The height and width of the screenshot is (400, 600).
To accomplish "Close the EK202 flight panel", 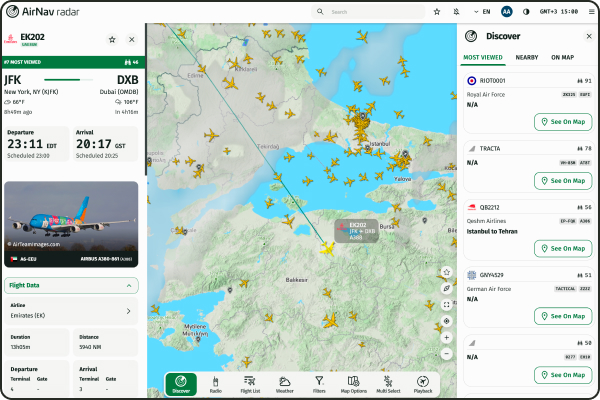I will click(132, 39).
